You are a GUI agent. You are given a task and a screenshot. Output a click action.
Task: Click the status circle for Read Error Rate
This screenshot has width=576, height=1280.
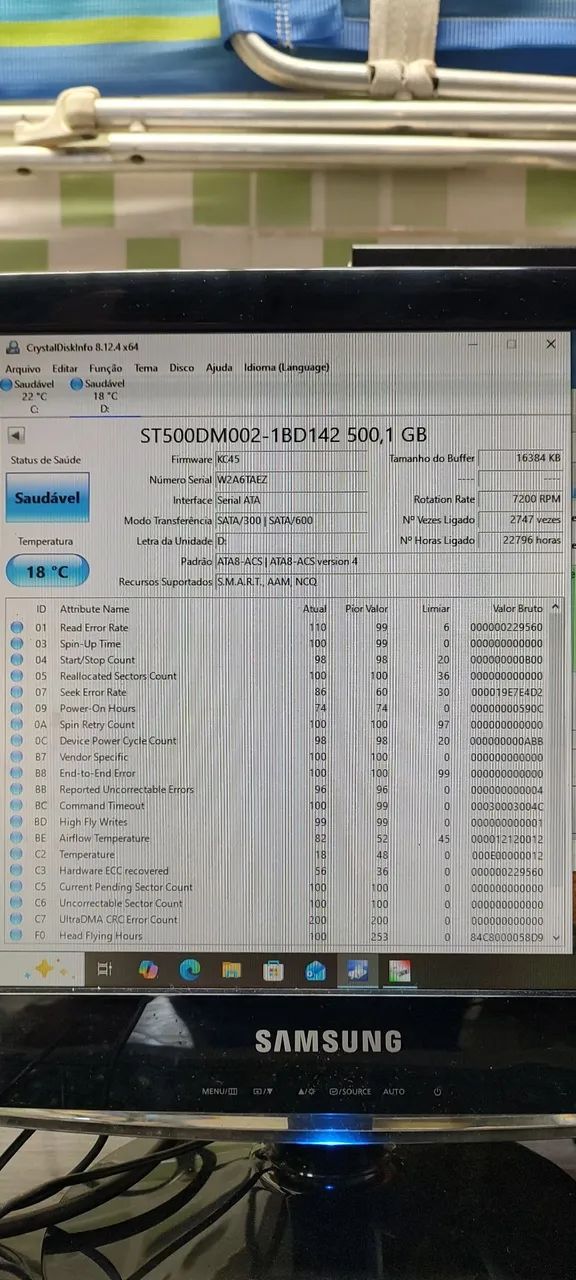click(x=16, y=627)
